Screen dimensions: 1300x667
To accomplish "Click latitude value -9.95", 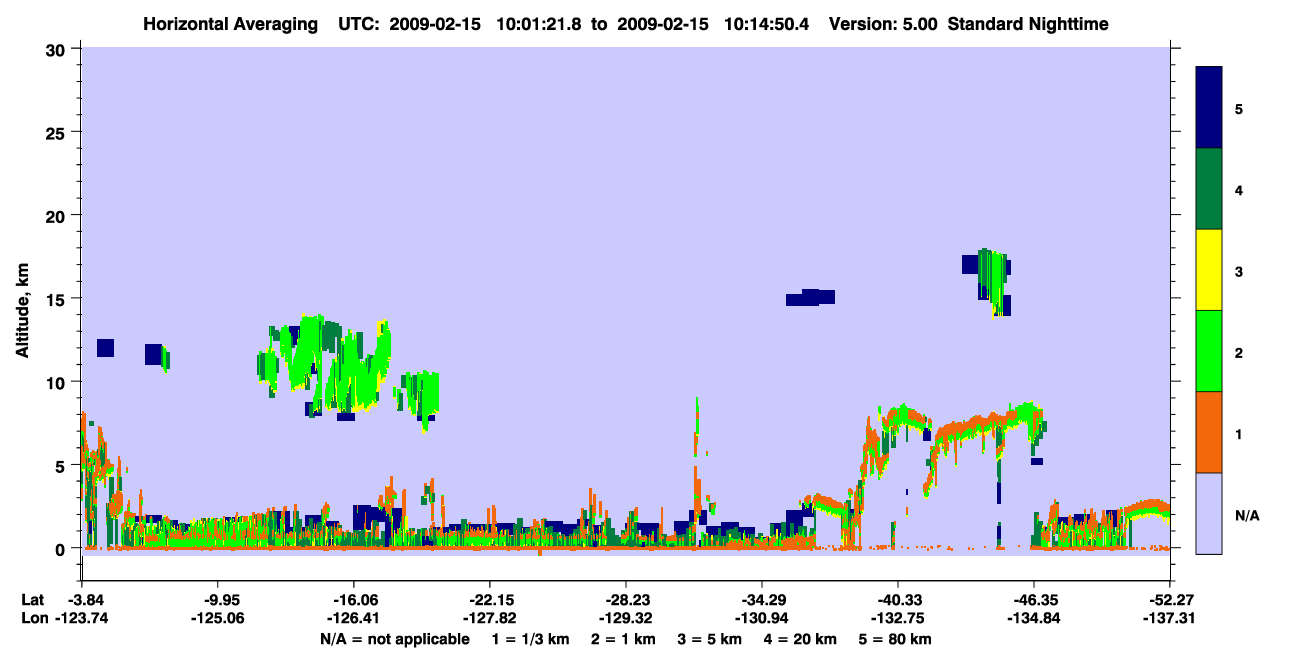I will (x=217, y=599).
